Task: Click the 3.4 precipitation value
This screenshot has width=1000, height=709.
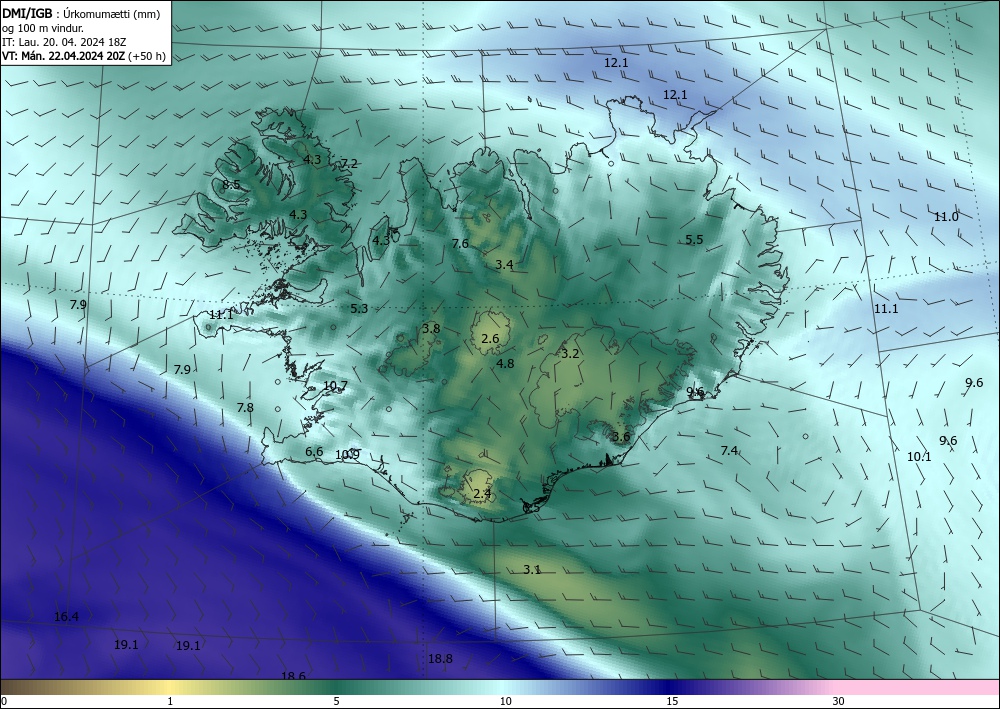Action: (x=504, y=265)
